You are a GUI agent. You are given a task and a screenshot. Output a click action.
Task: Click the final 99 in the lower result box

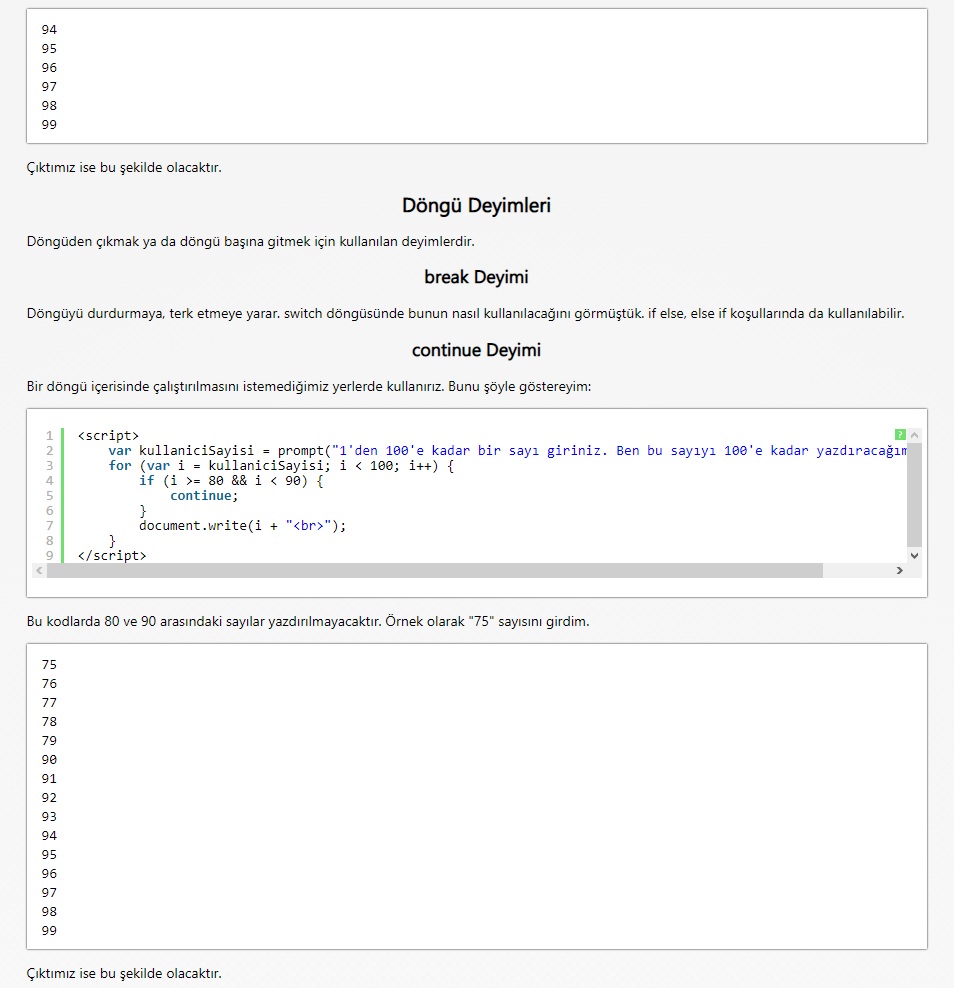(49, 931)
